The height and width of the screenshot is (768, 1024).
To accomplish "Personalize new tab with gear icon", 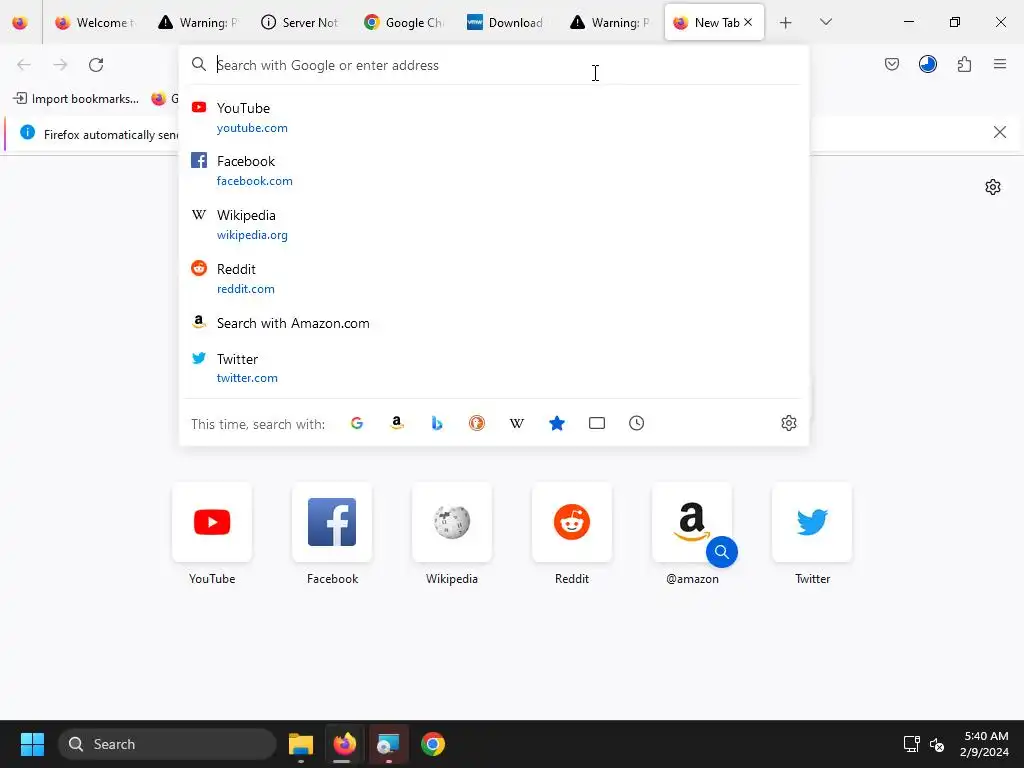I will tap(993, 187).
